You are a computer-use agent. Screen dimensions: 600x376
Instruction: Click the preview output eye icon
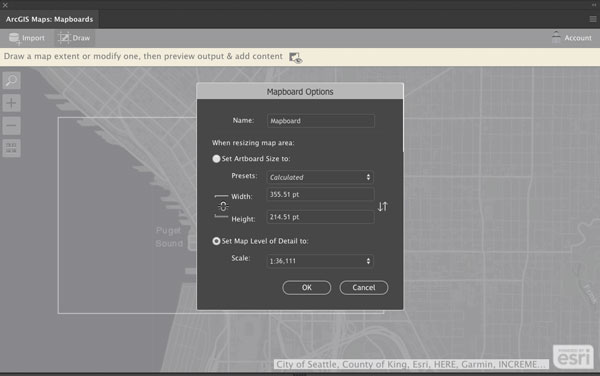coord(295,58)
